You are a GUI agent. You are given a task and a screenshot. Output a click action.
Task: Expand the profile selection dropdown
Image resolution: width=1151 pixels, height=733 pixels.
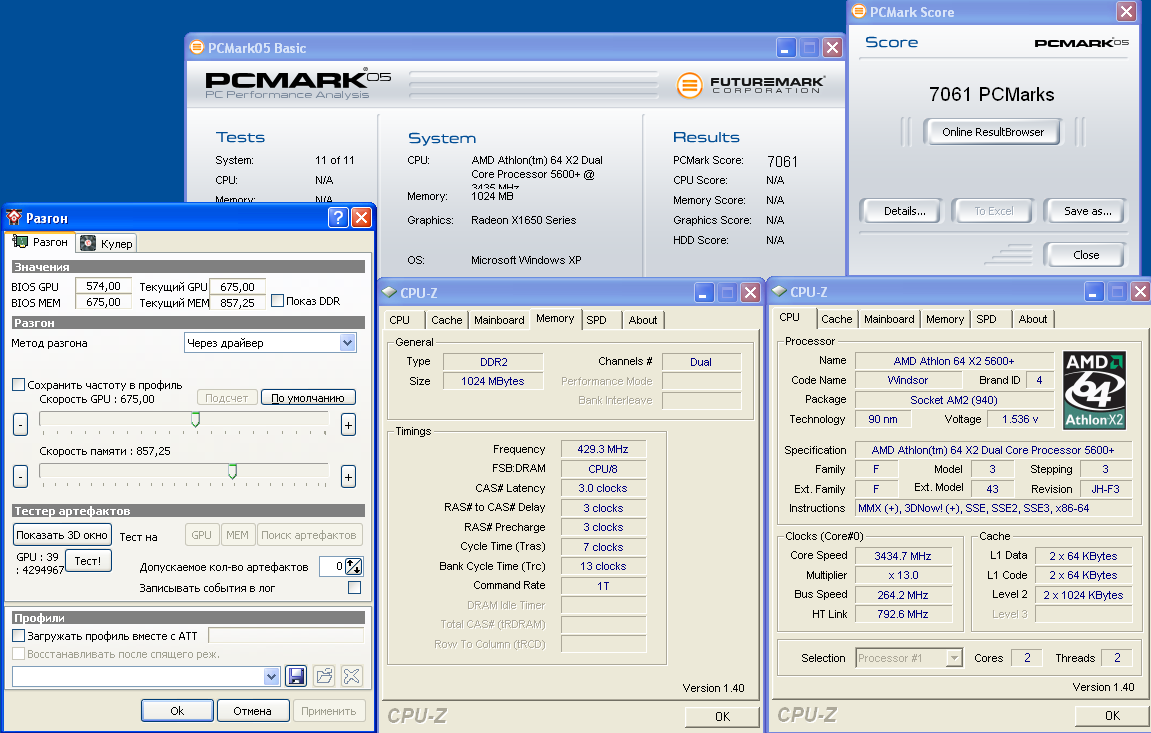[x=272, y=677]
